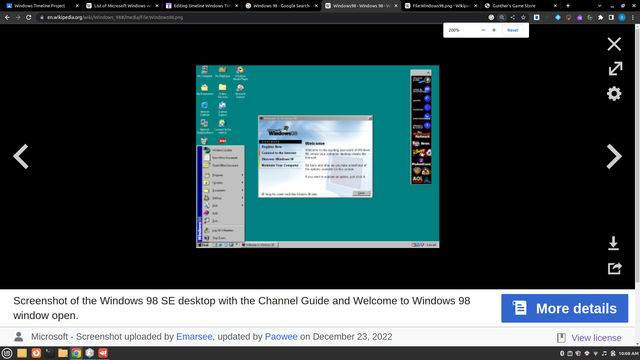The height and width of the screenshot is (360, 640).
Task: Reload the current page
Action: click(29, 18)
